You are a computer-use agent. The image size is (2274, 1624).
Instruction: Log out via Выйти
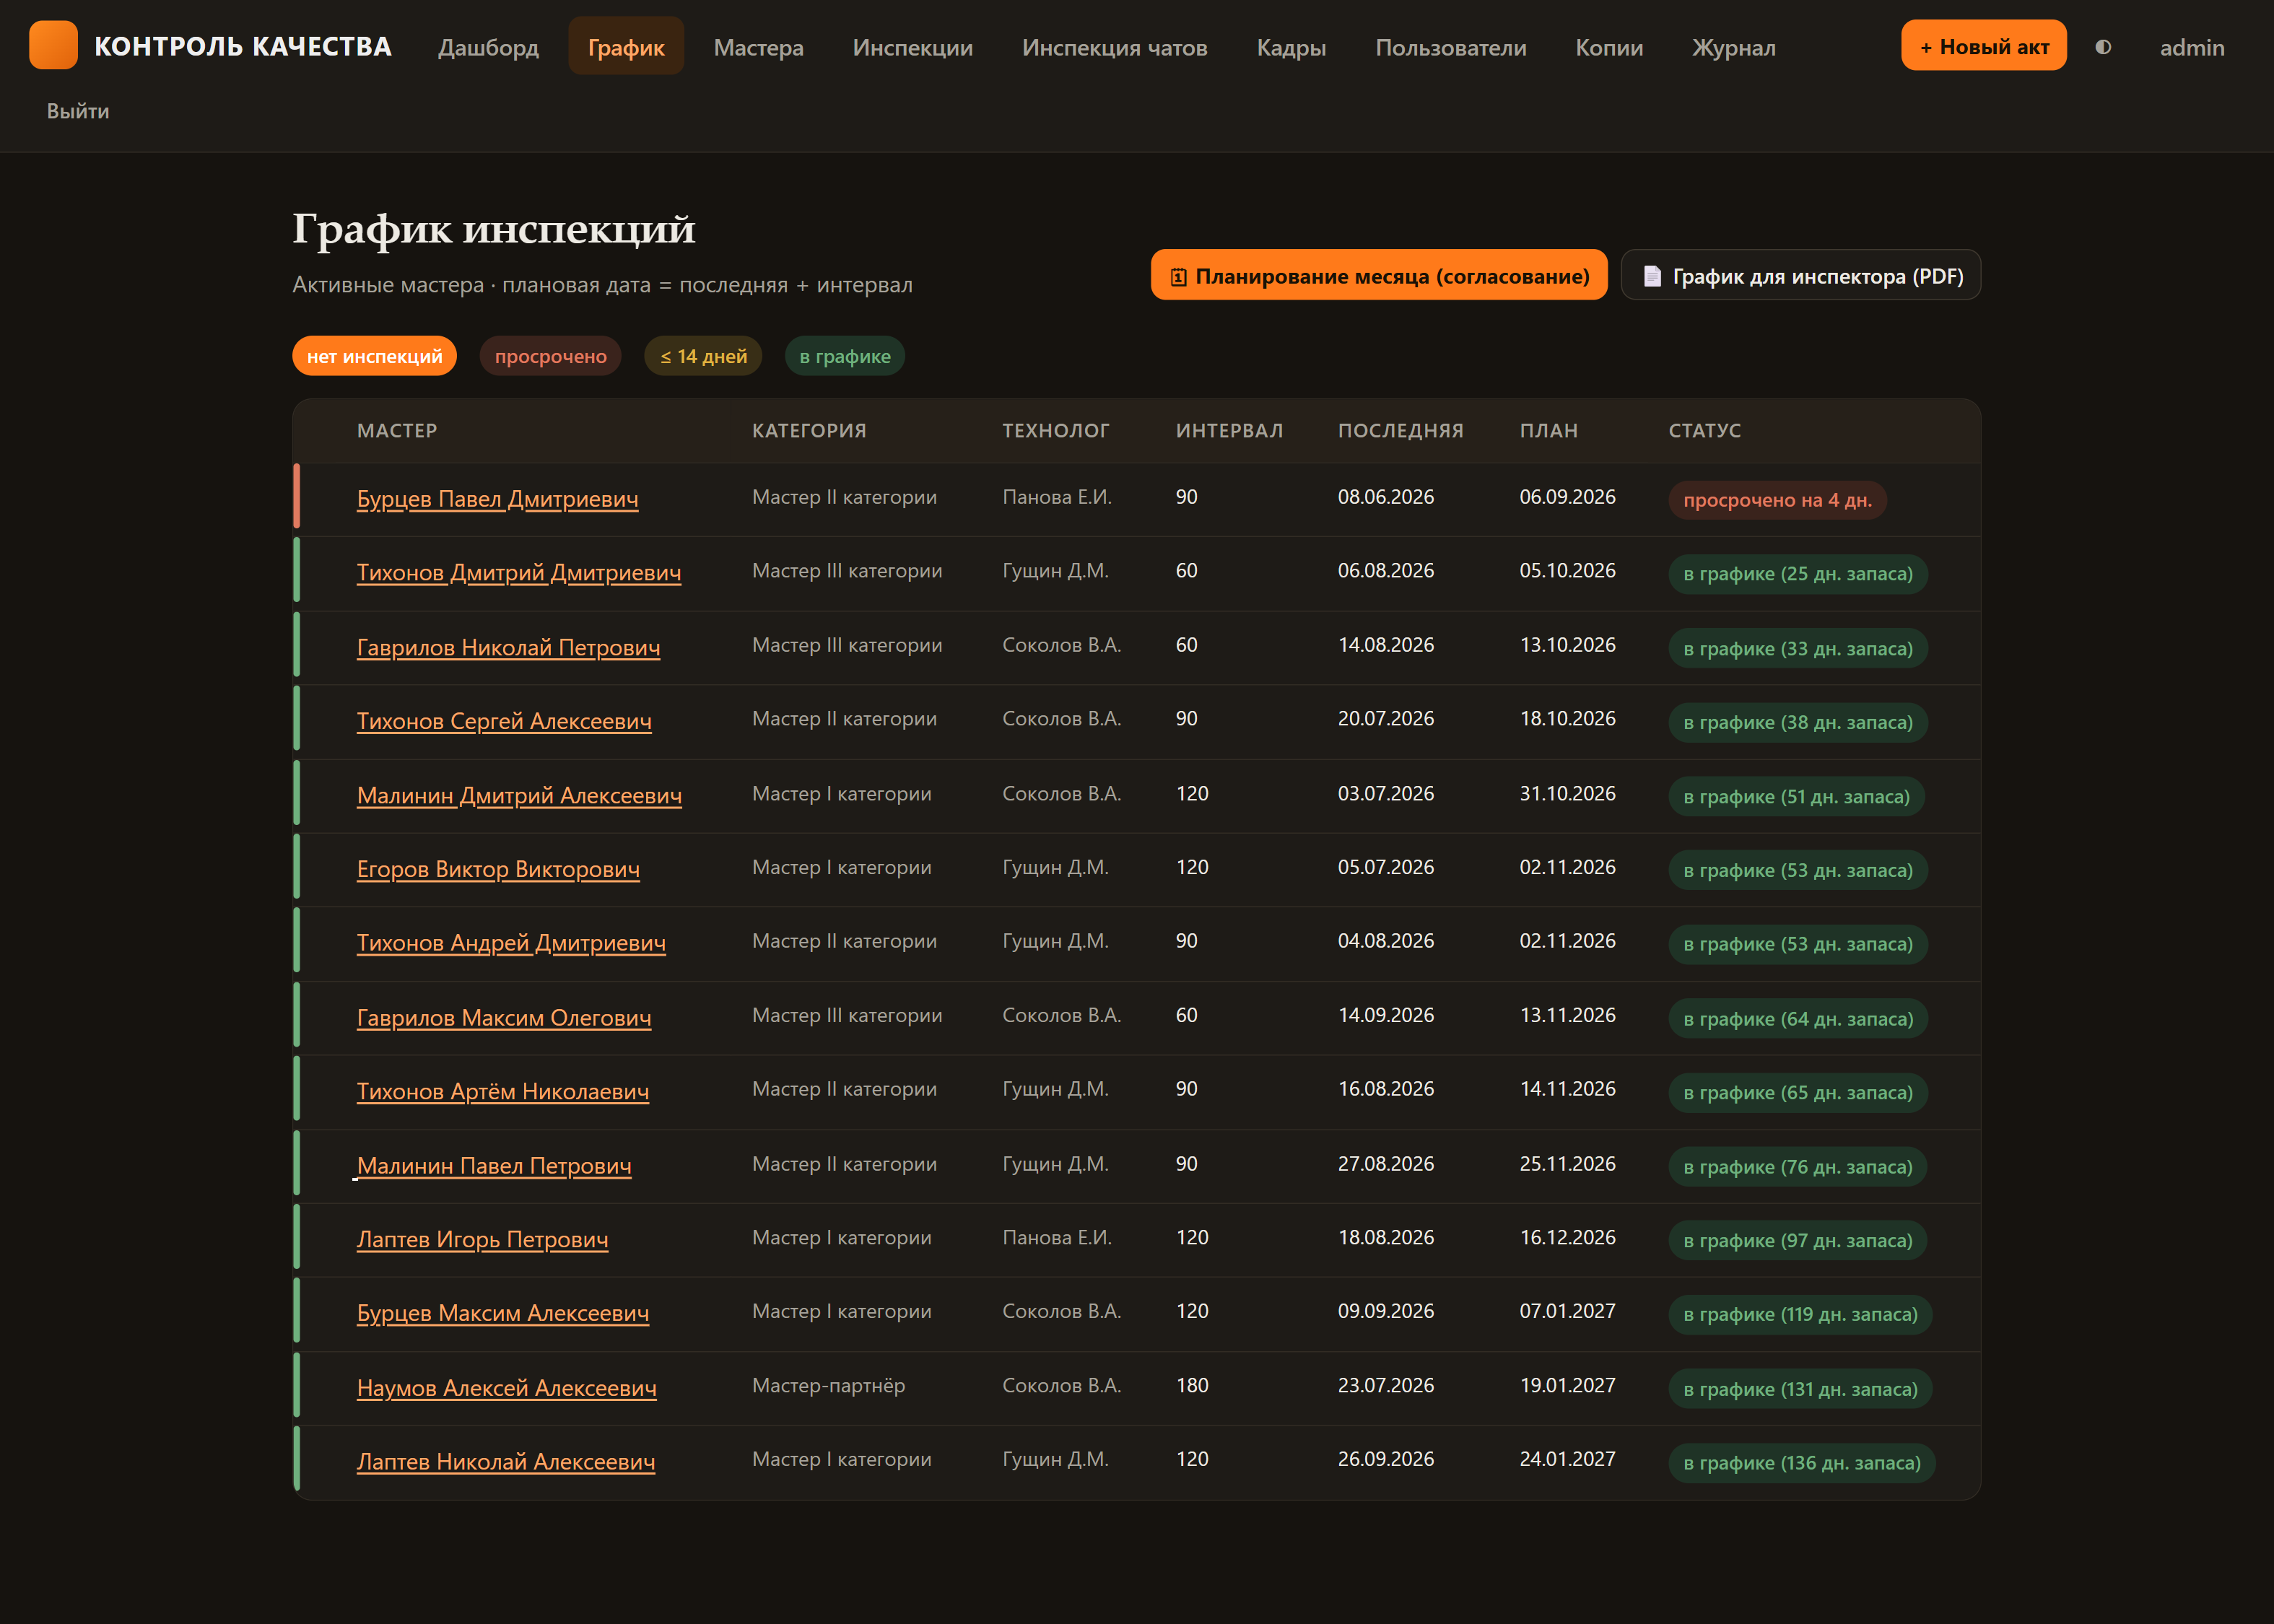point(78,111)
